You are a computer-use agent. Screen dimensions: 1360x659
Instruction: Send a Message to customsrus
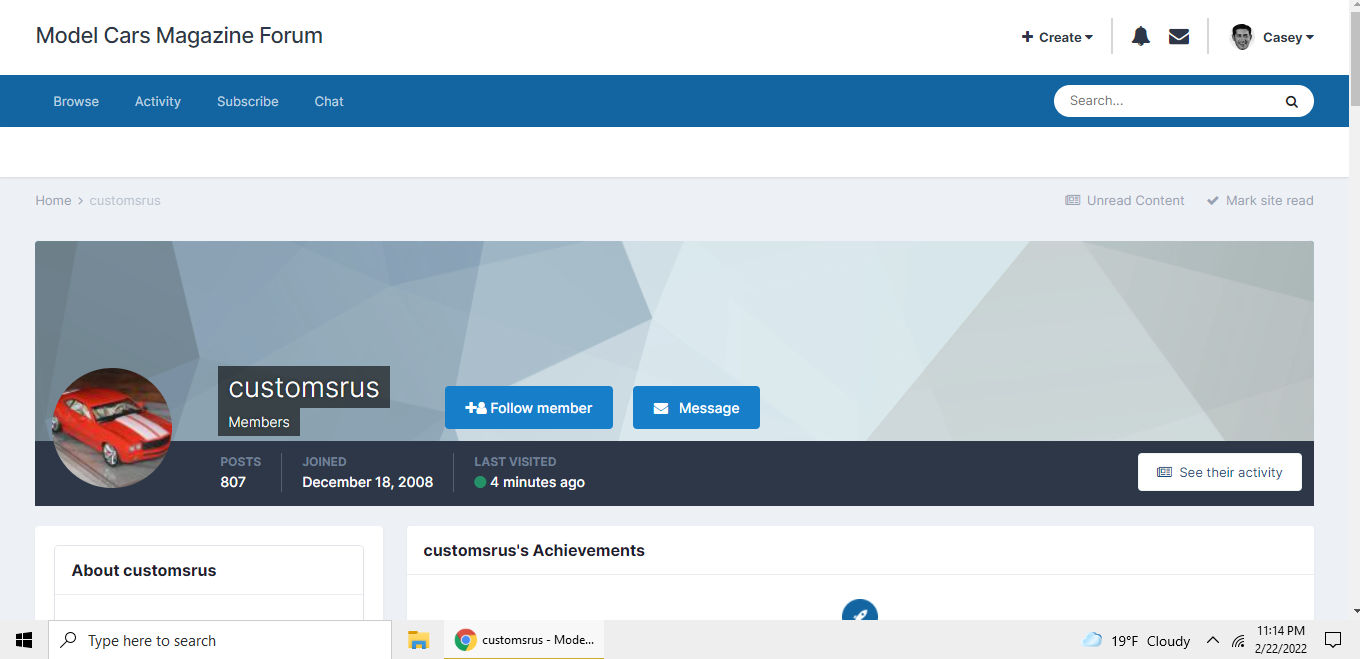tap(696, 408)
